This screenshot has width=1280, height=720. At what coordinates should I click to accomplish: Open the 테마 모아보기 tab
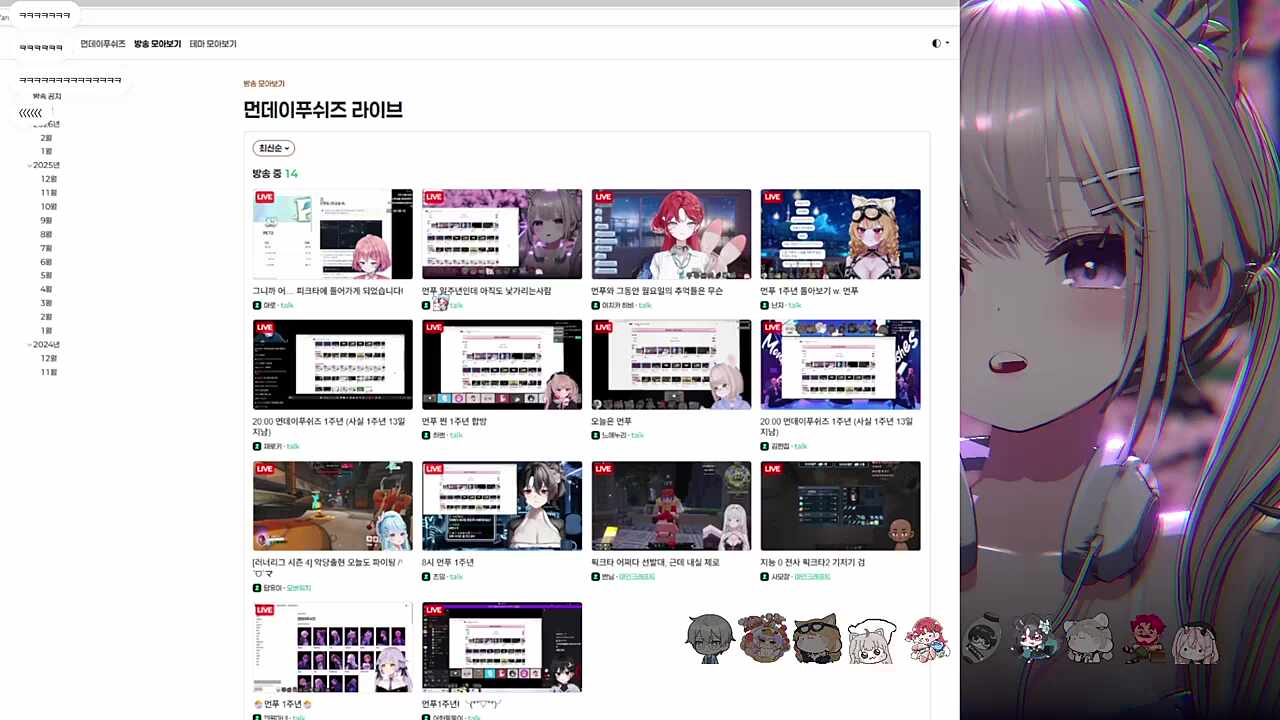pos(213,44)
